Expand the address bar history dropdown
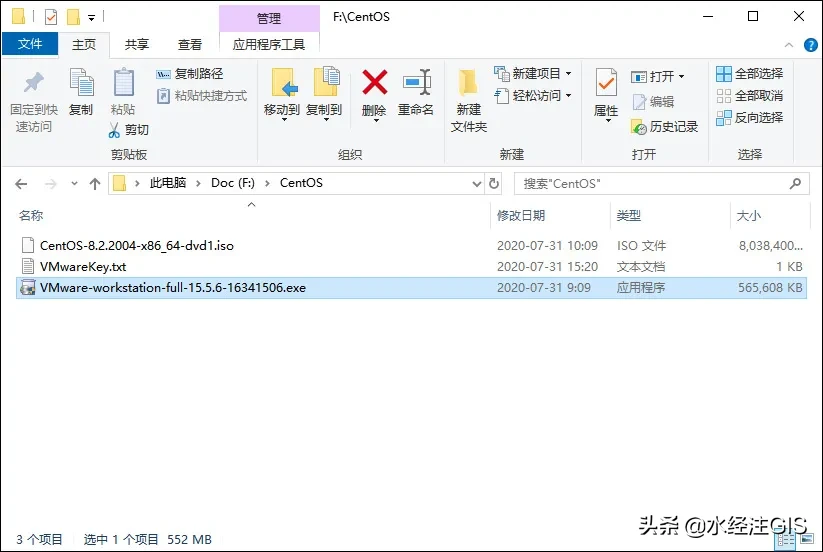The height and width of the screenshot is (552, 823). pos(477,184)
